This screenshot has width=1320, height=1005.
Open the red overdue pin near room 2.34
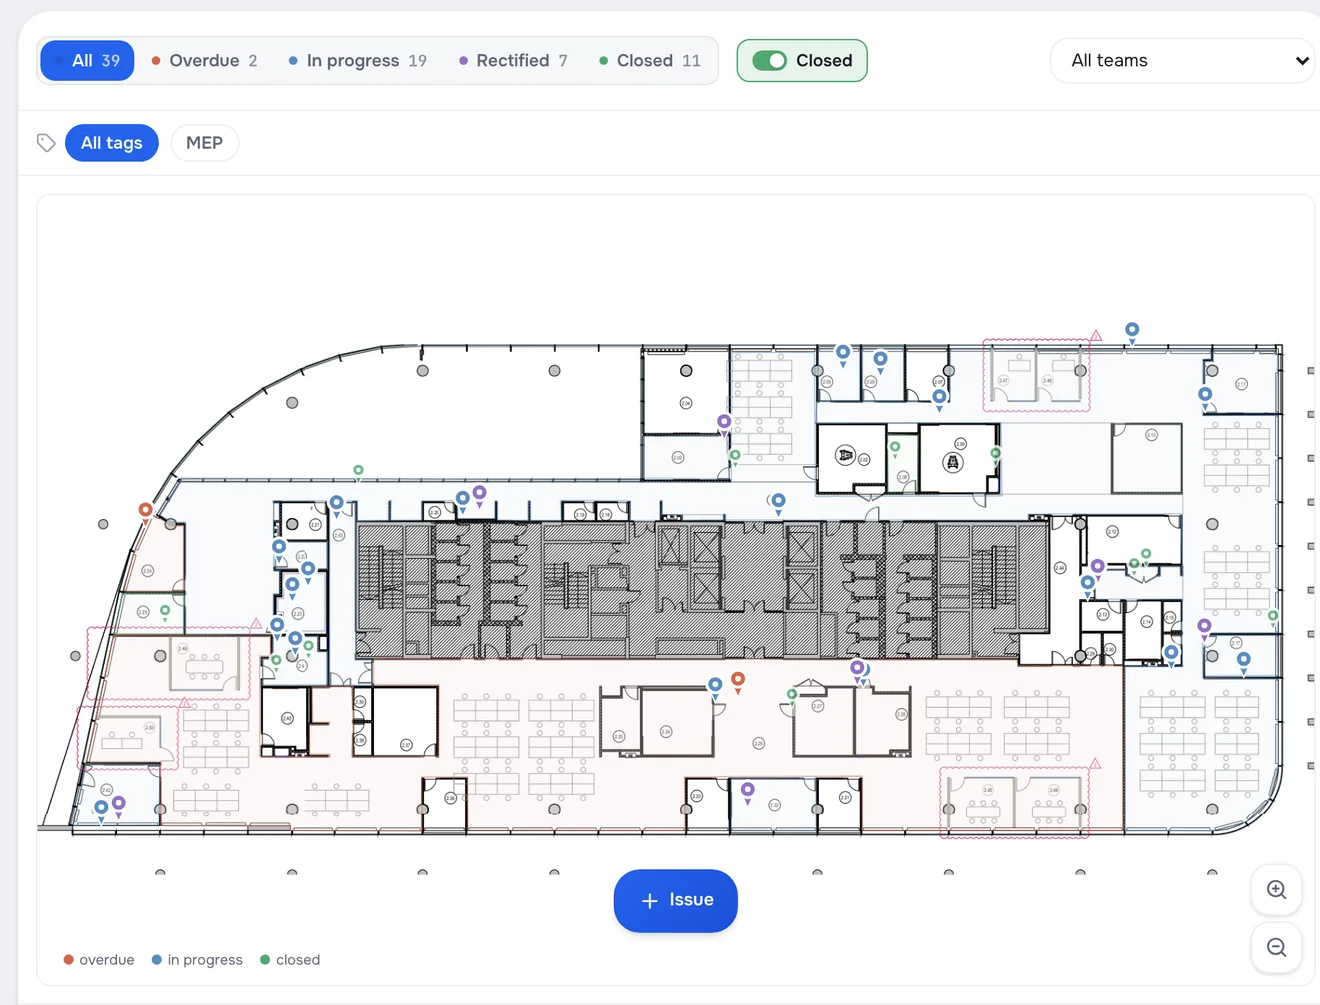[738, 681]
